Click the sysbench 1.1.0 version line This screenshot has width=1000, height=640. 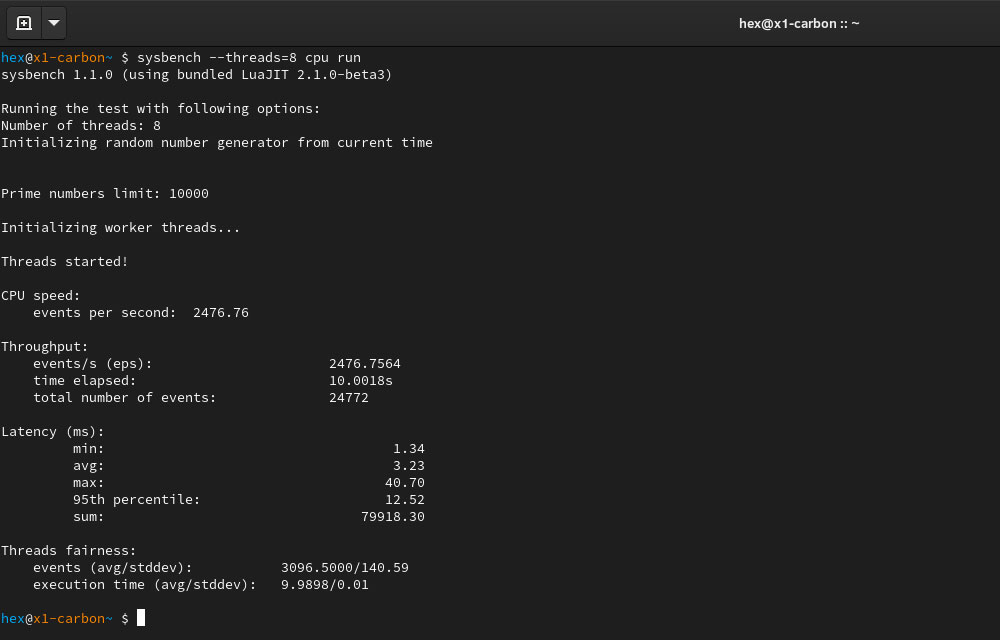196,75
